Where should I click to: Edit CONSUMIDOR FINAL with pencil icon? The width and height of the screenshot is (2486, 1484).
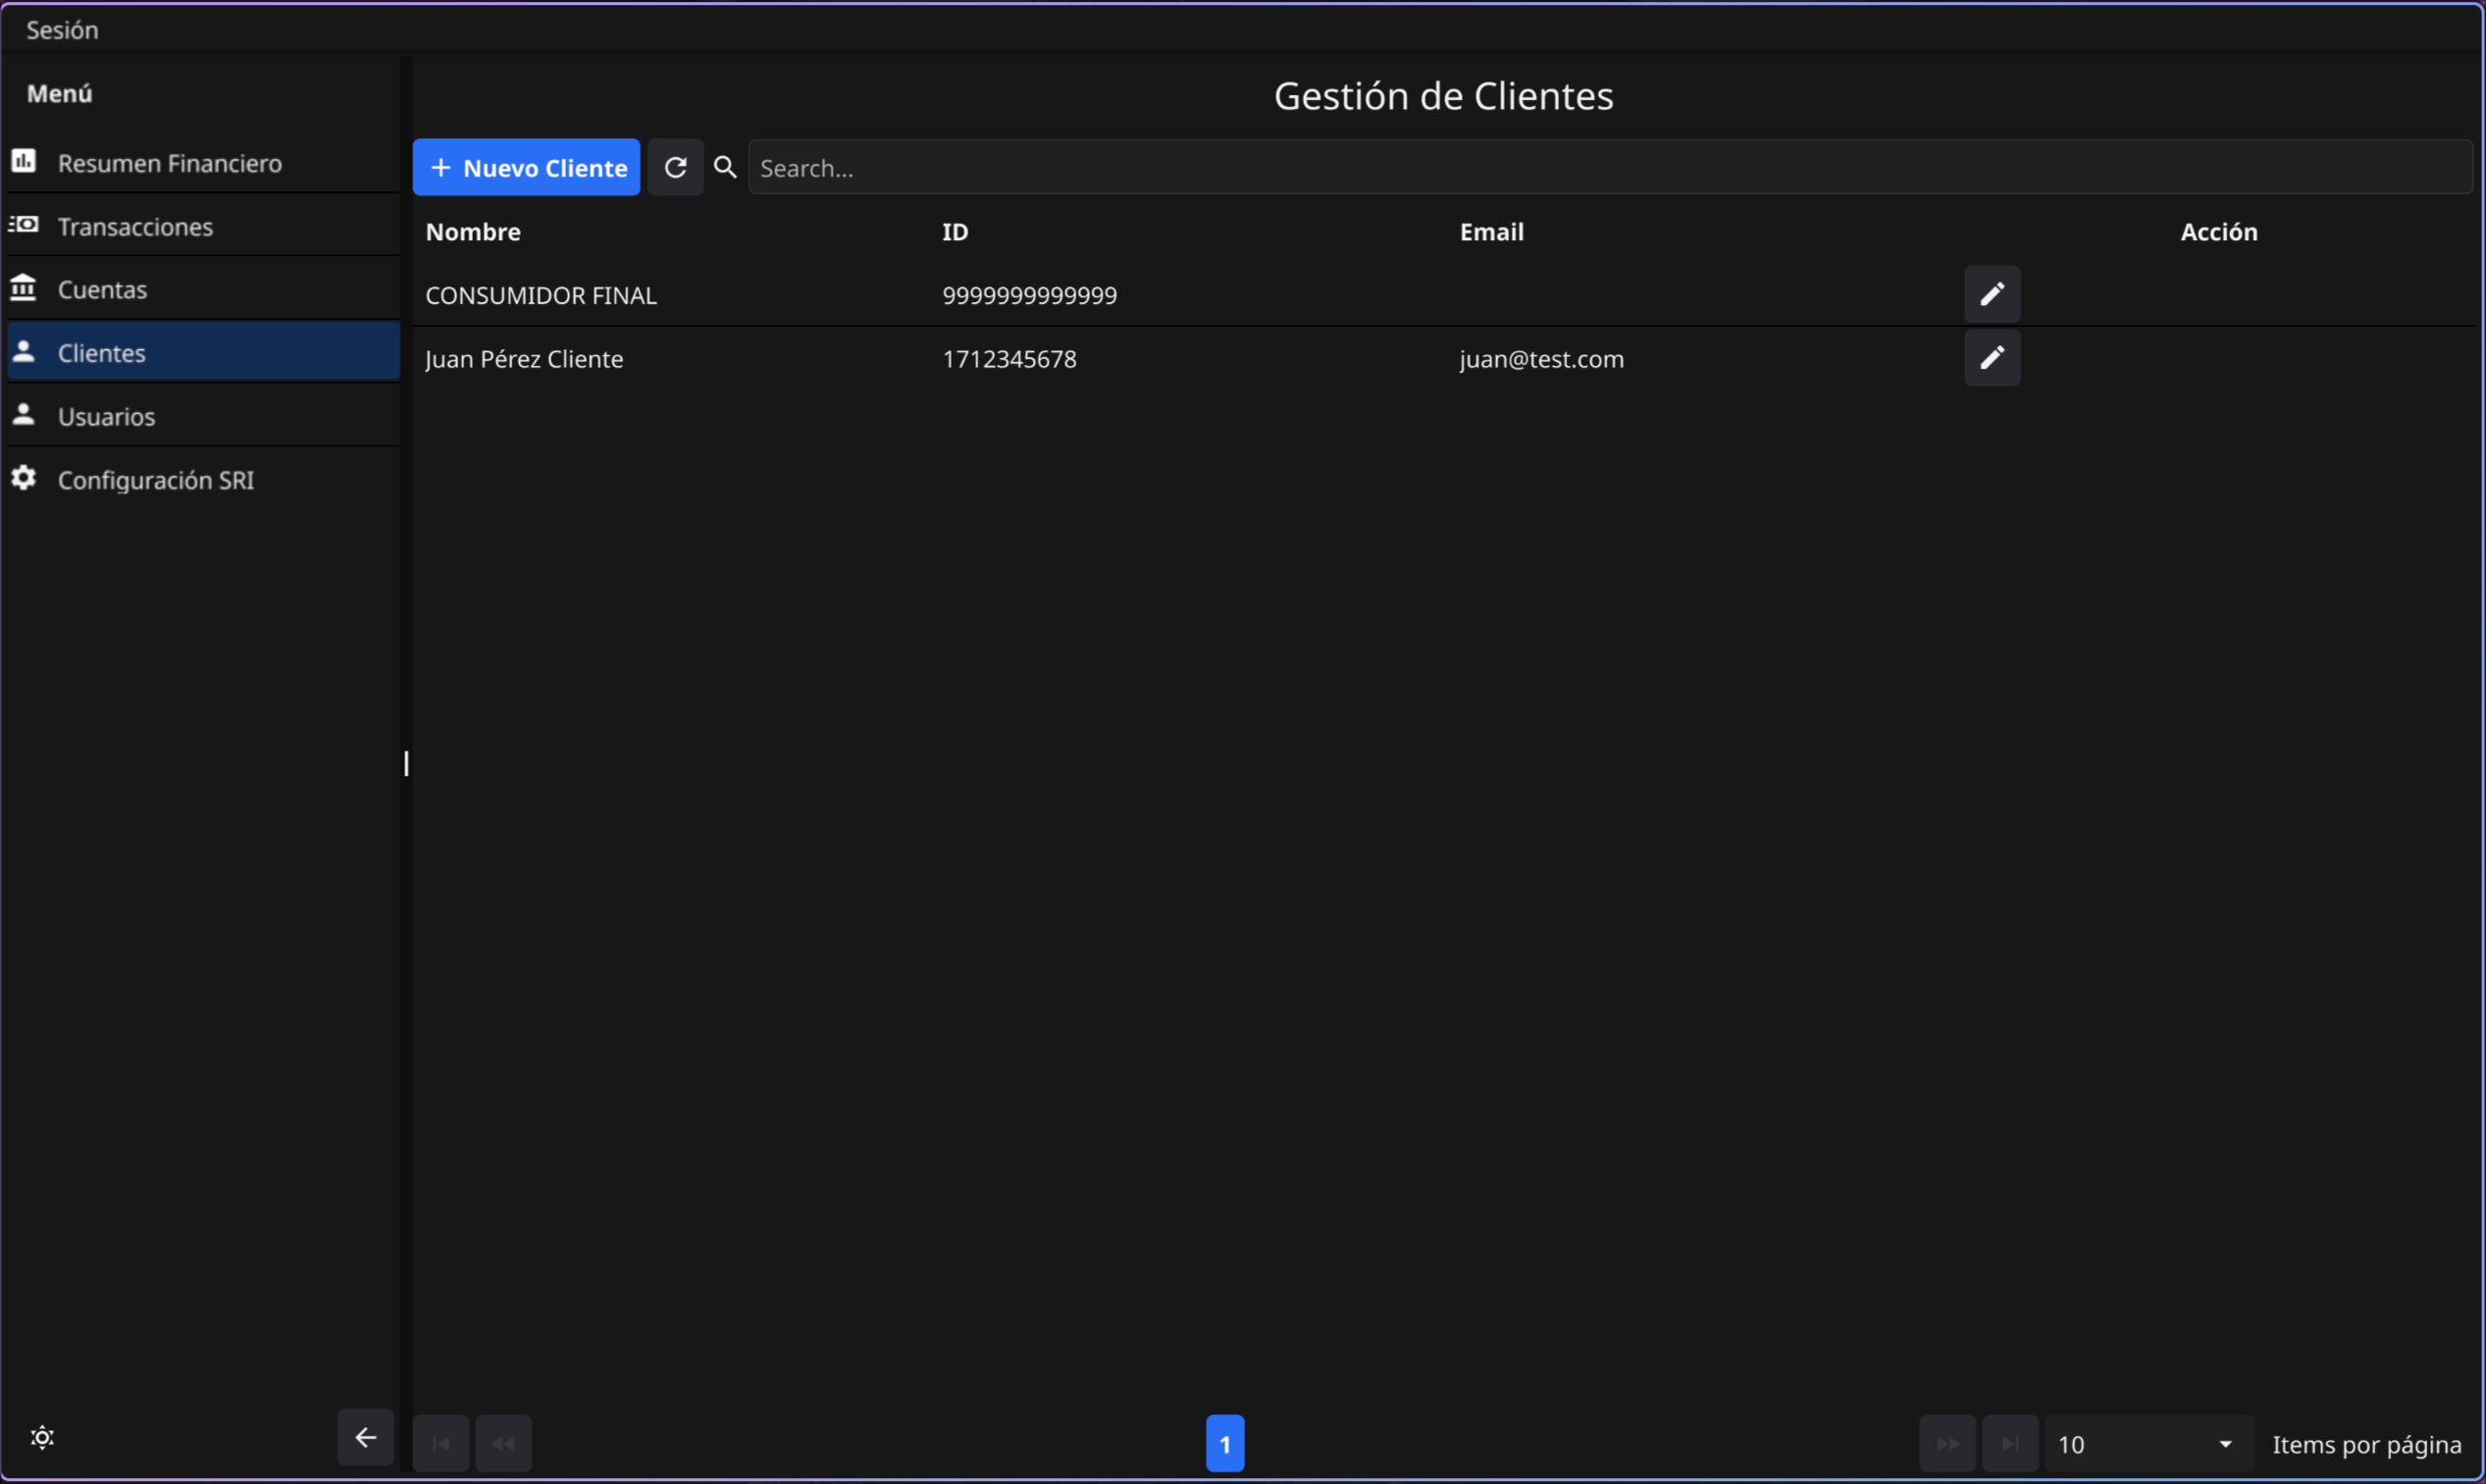click(1991, 294)
